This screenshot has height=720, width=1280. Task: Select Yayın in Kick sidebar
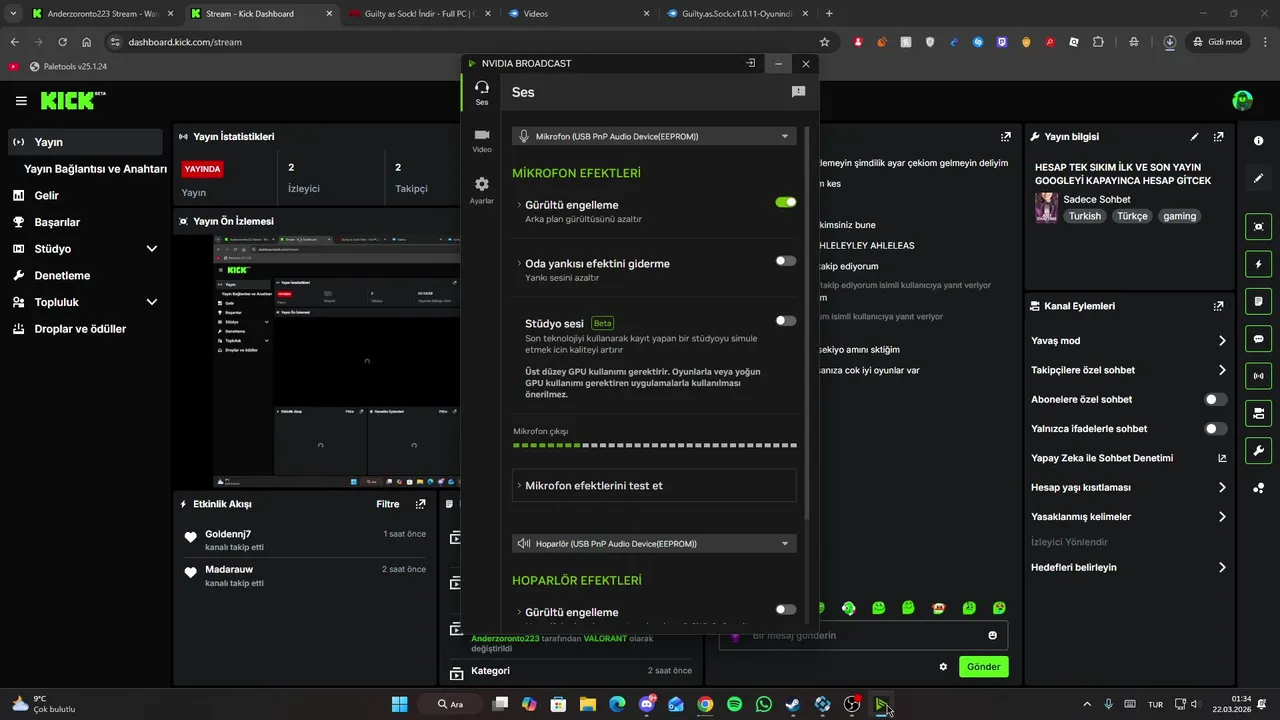tap(85, 142)
